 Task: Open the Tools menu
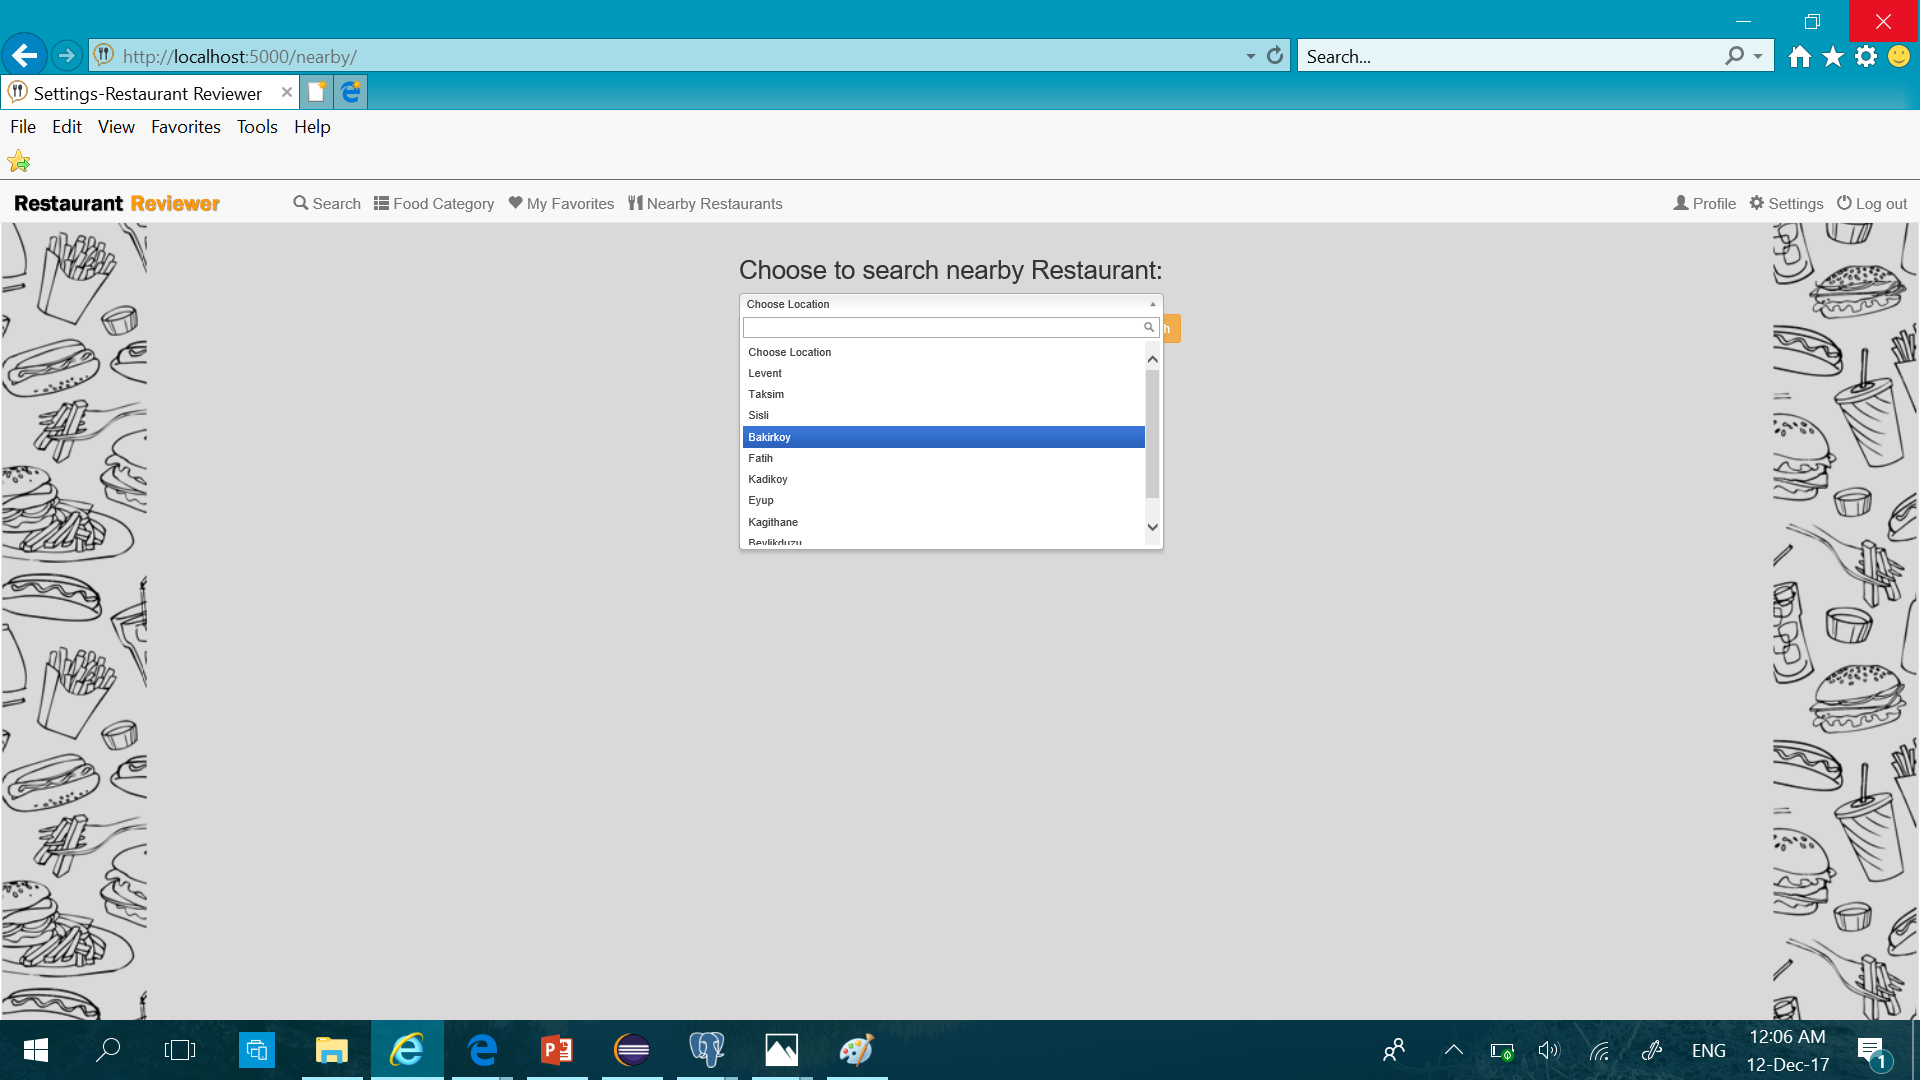click(257, 127)
